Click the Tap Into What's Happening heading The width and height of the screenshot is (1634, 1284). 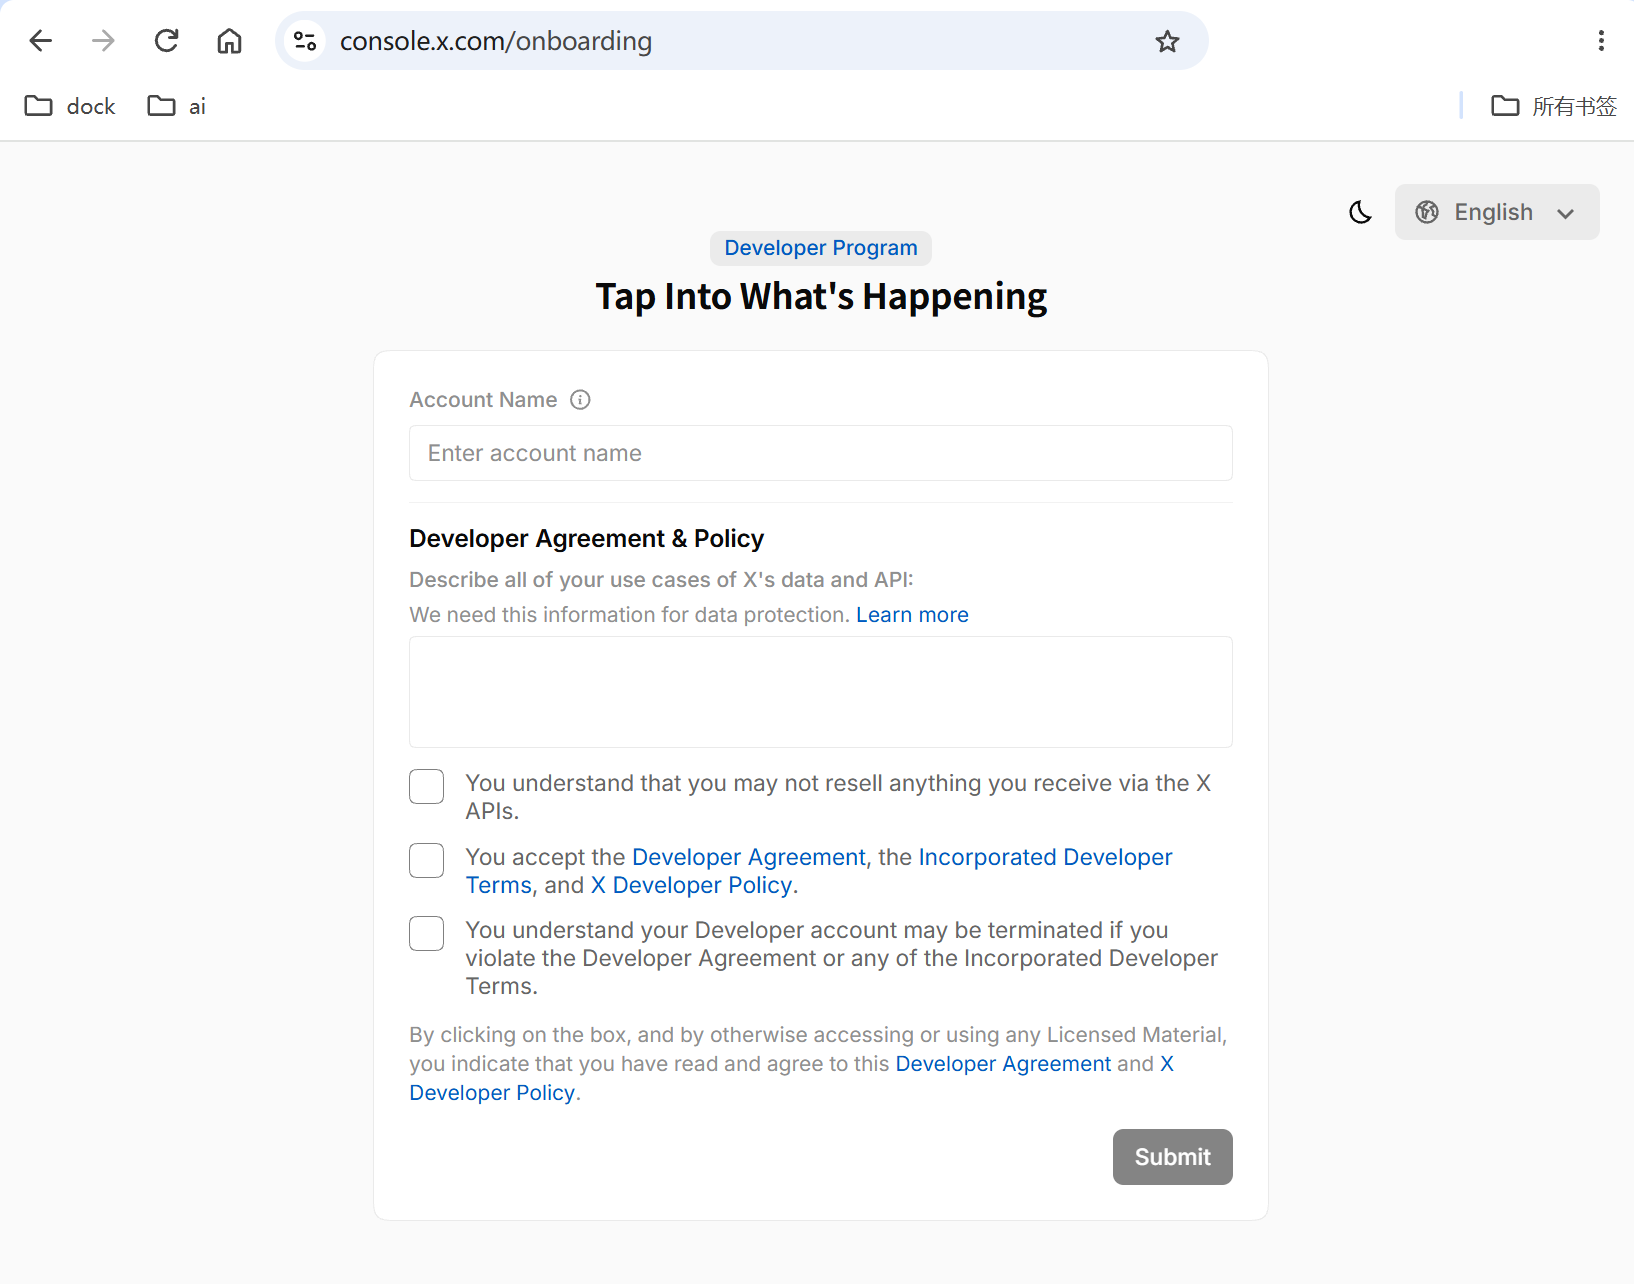(x=821, y=297)
